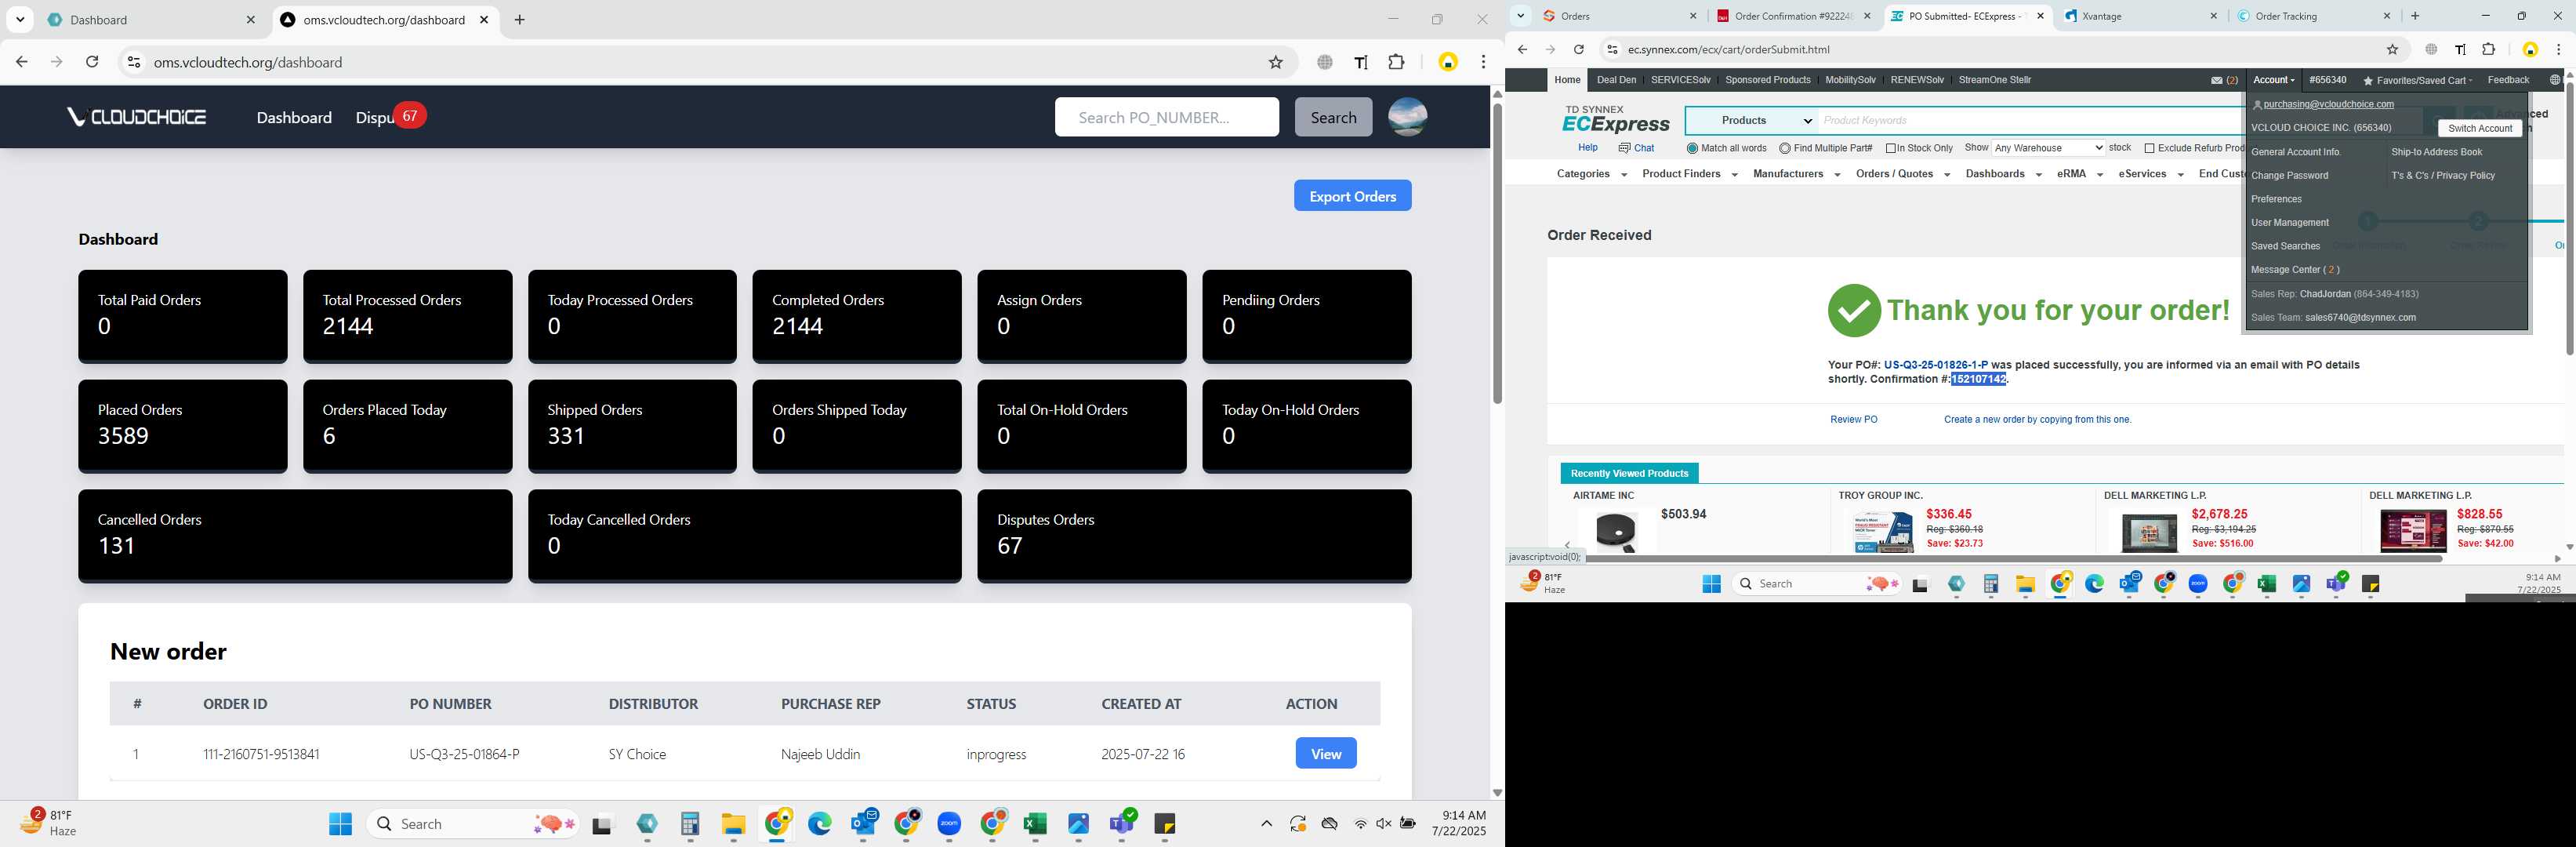Bookmark the oms.vcloudtech.org dashboard page with the star

1275,62
